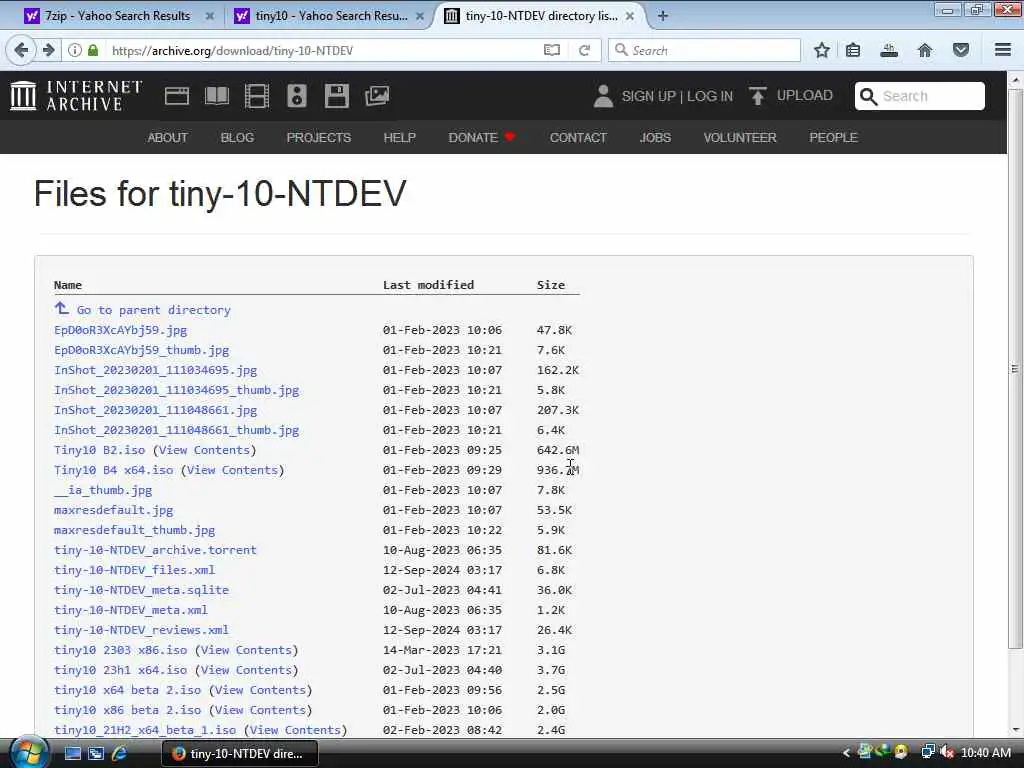
Task: Expand hidden system tray icons arrow
Action: [846, 753]
